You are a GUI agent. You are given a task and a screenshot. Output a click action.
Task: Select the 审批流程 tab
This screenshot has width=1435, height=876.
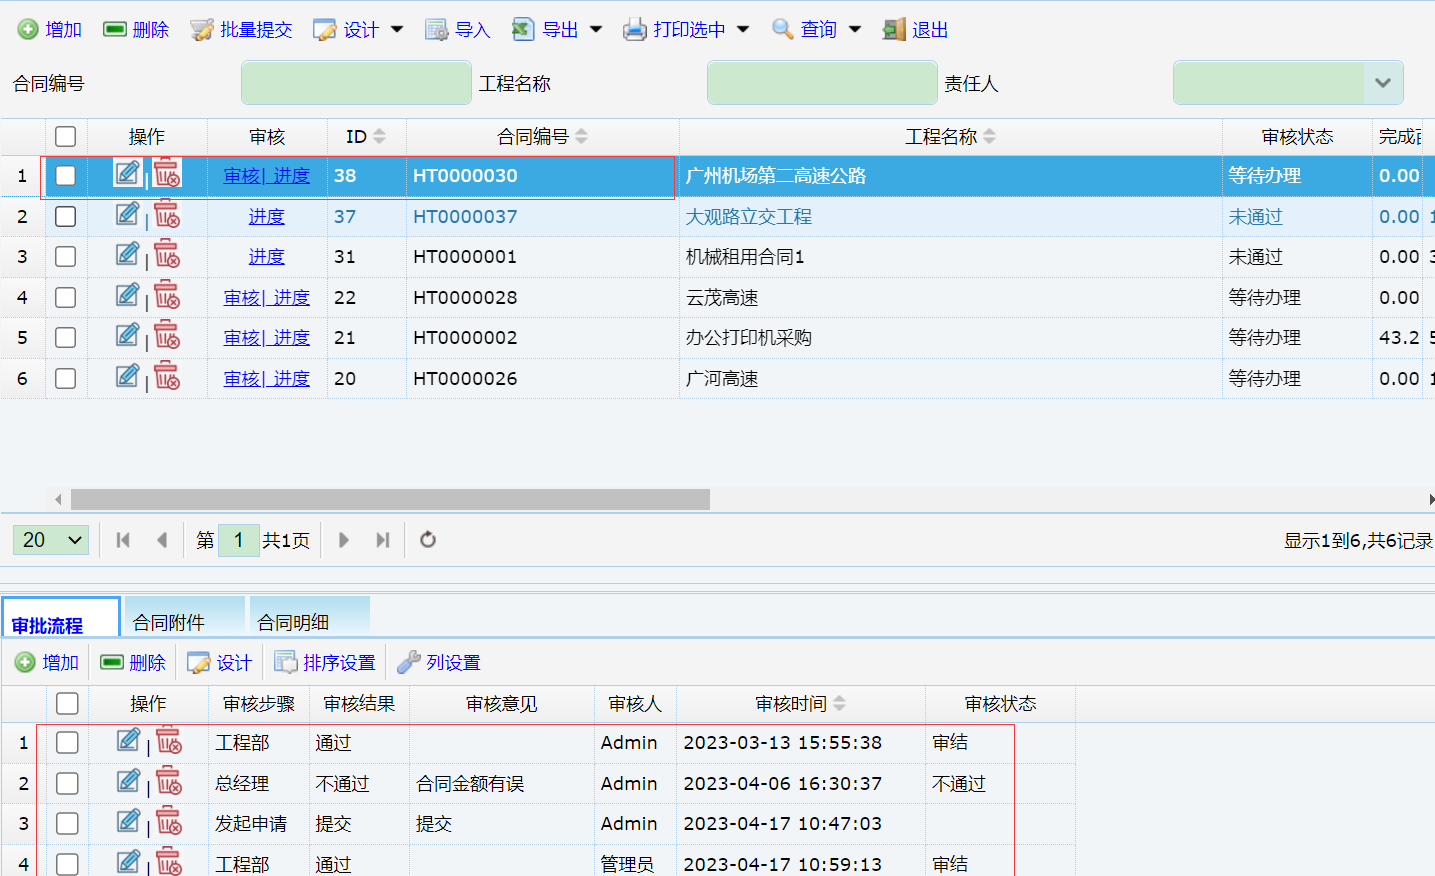tap(61, 619)
